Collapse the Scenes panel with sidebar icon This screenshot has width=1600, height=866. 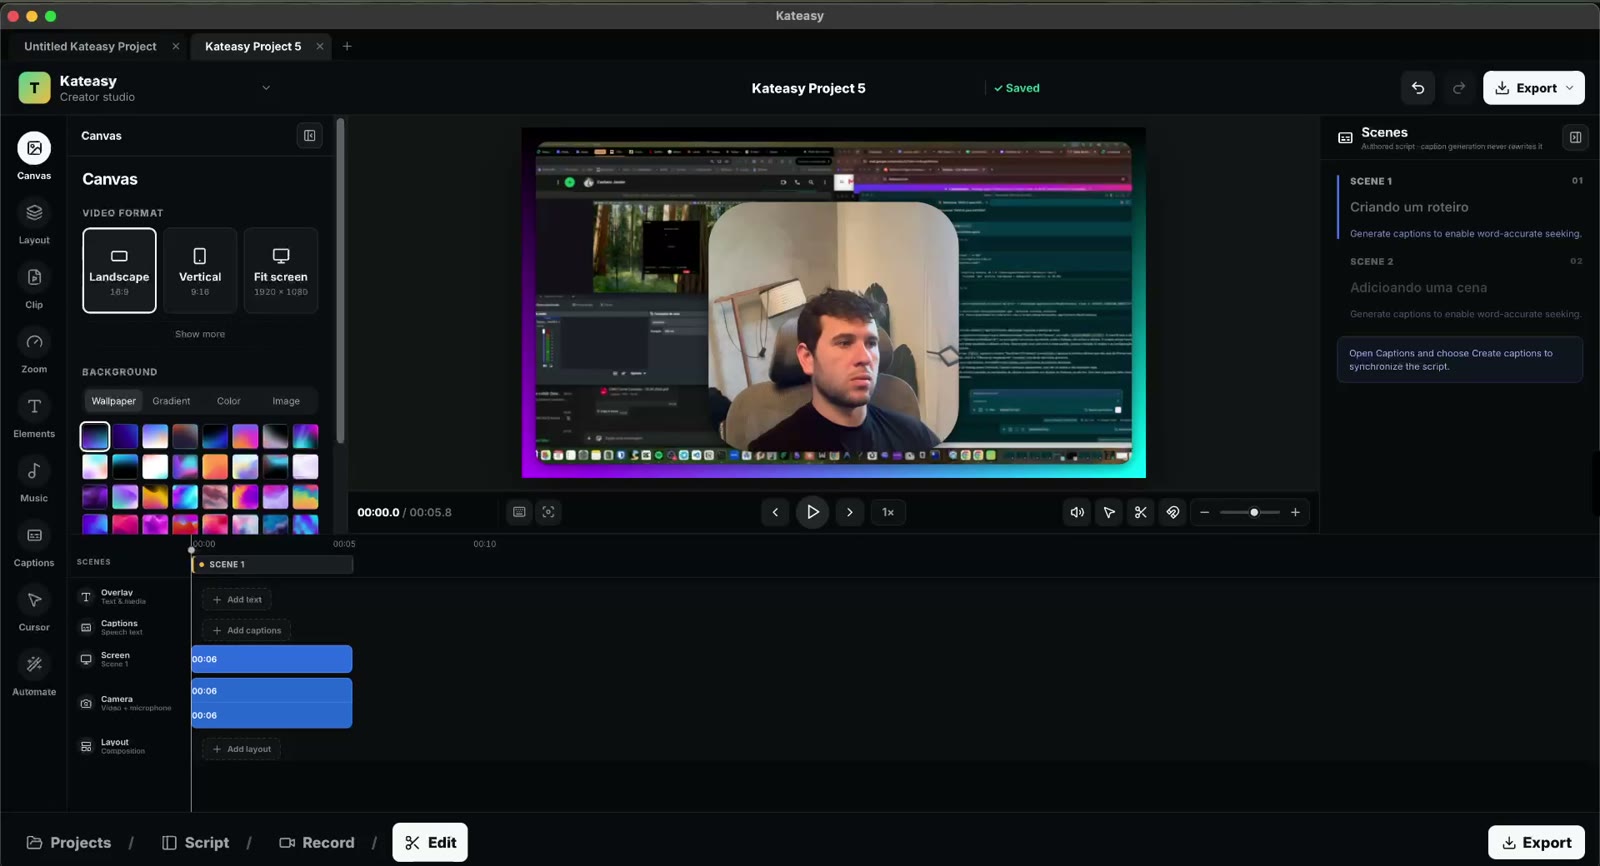pyautogui.click(x=1575, y=137)
